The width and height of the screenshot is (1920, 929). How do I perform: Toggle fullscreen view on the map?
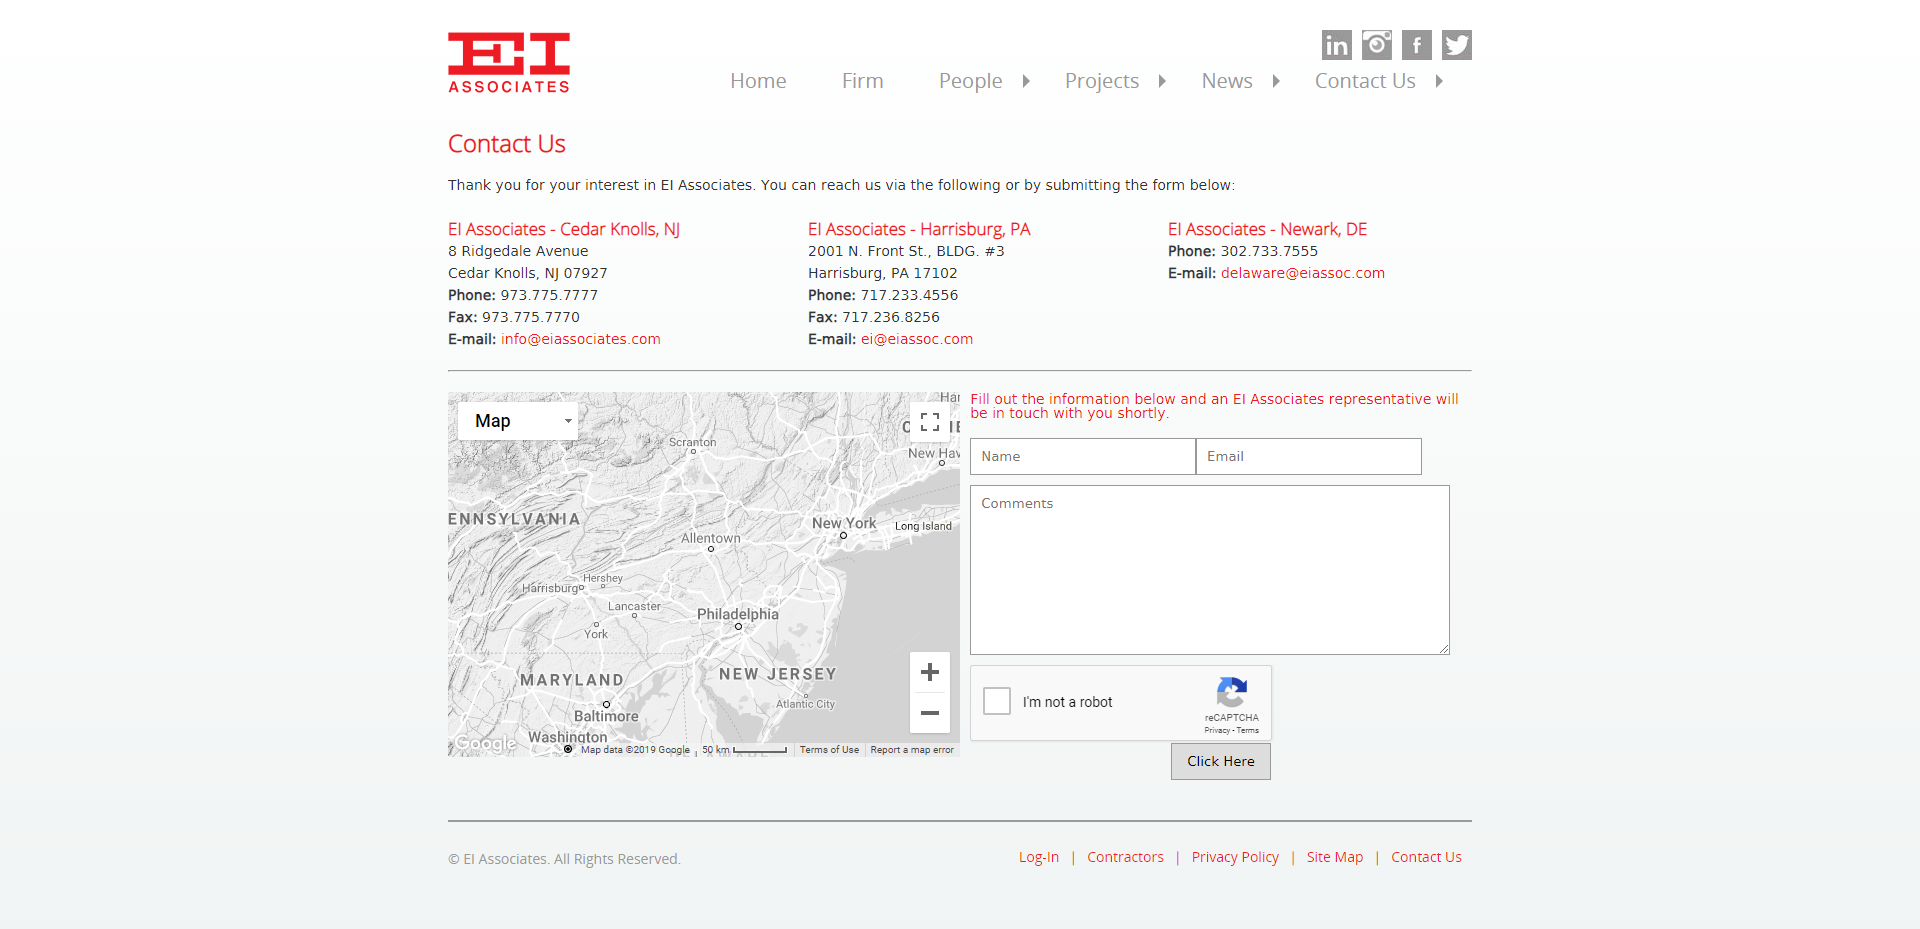pyautogui.click(x=930, y=422)
